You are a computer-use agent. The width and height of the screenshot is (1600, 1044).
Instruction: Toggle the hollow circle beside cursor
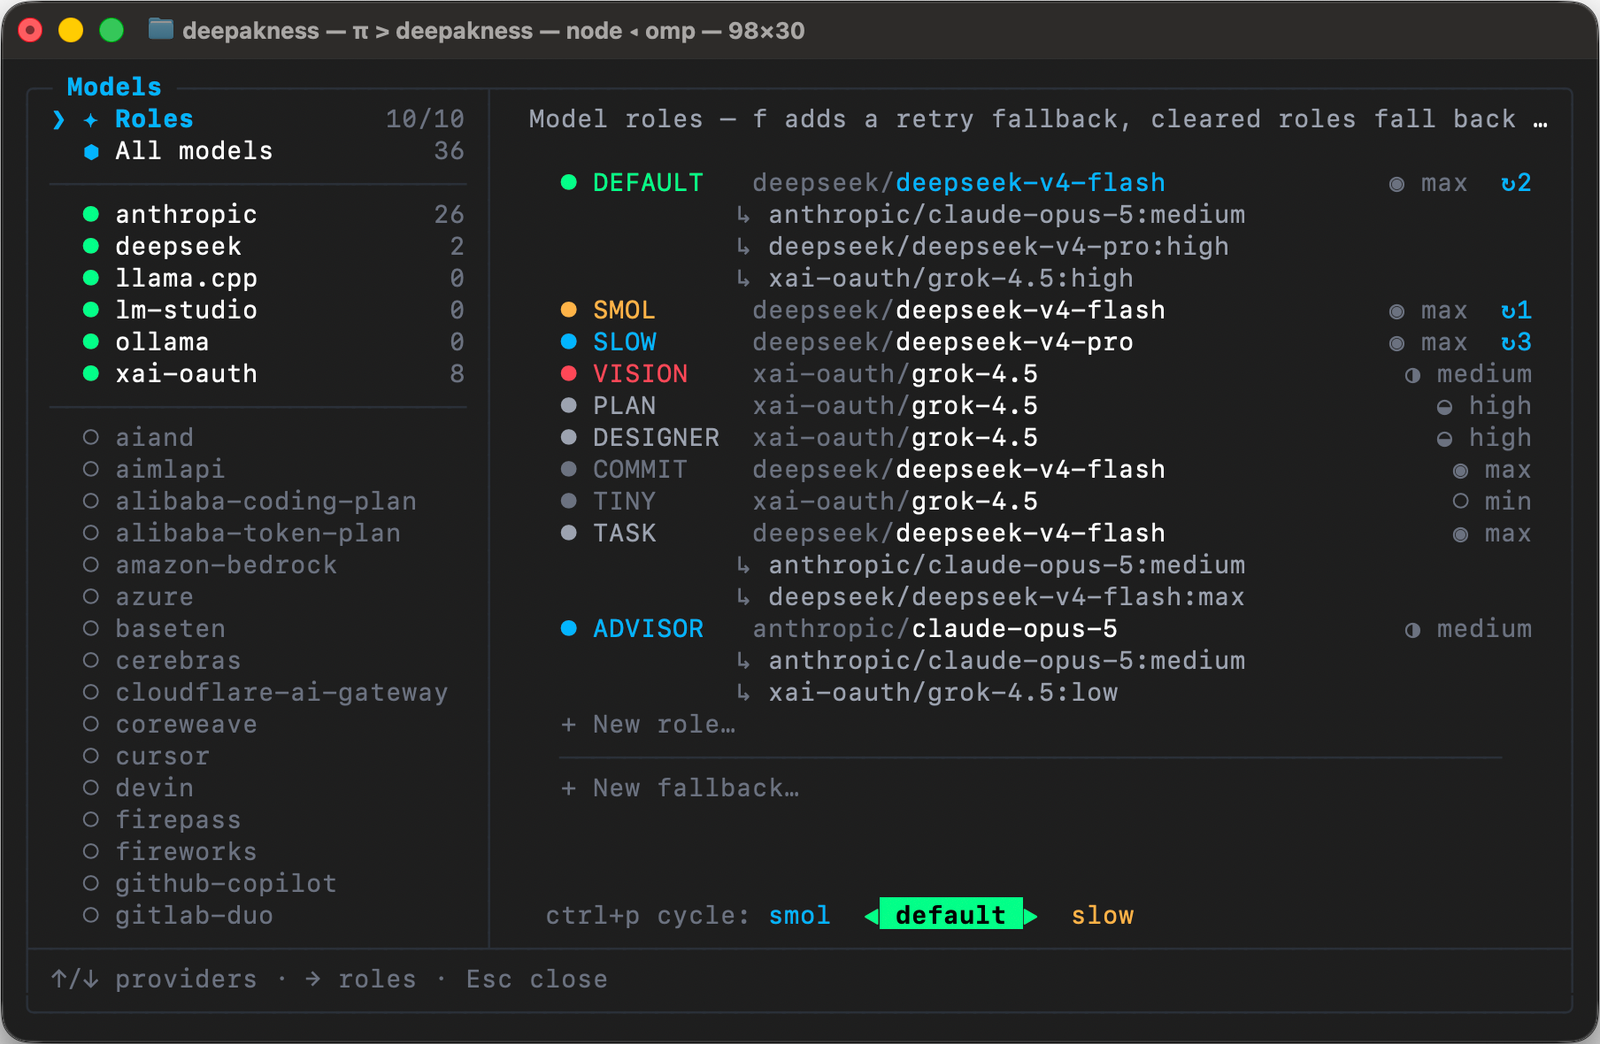[x=91, y=756]
